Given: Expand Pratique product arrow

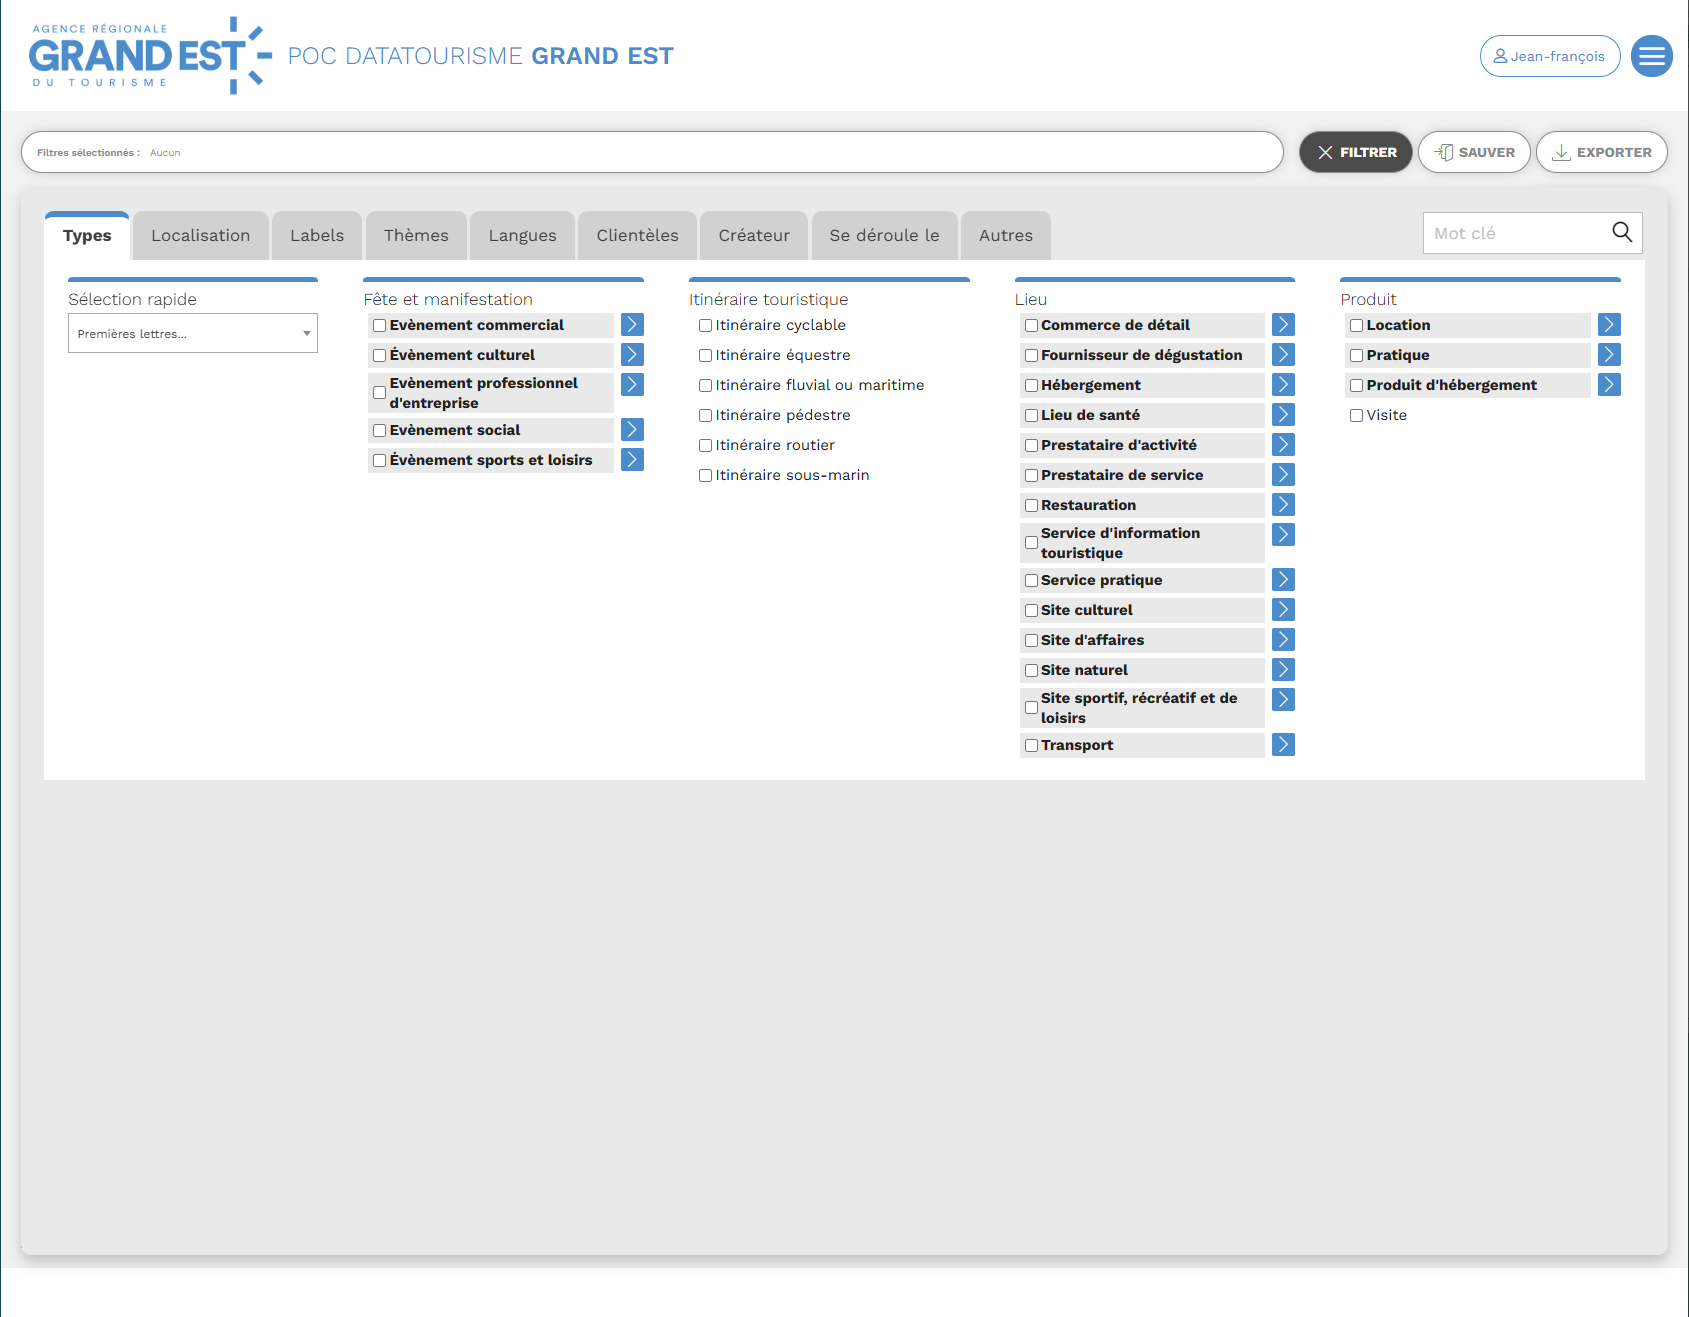Looking at the screenshot, I should (x=1609, y=355).
